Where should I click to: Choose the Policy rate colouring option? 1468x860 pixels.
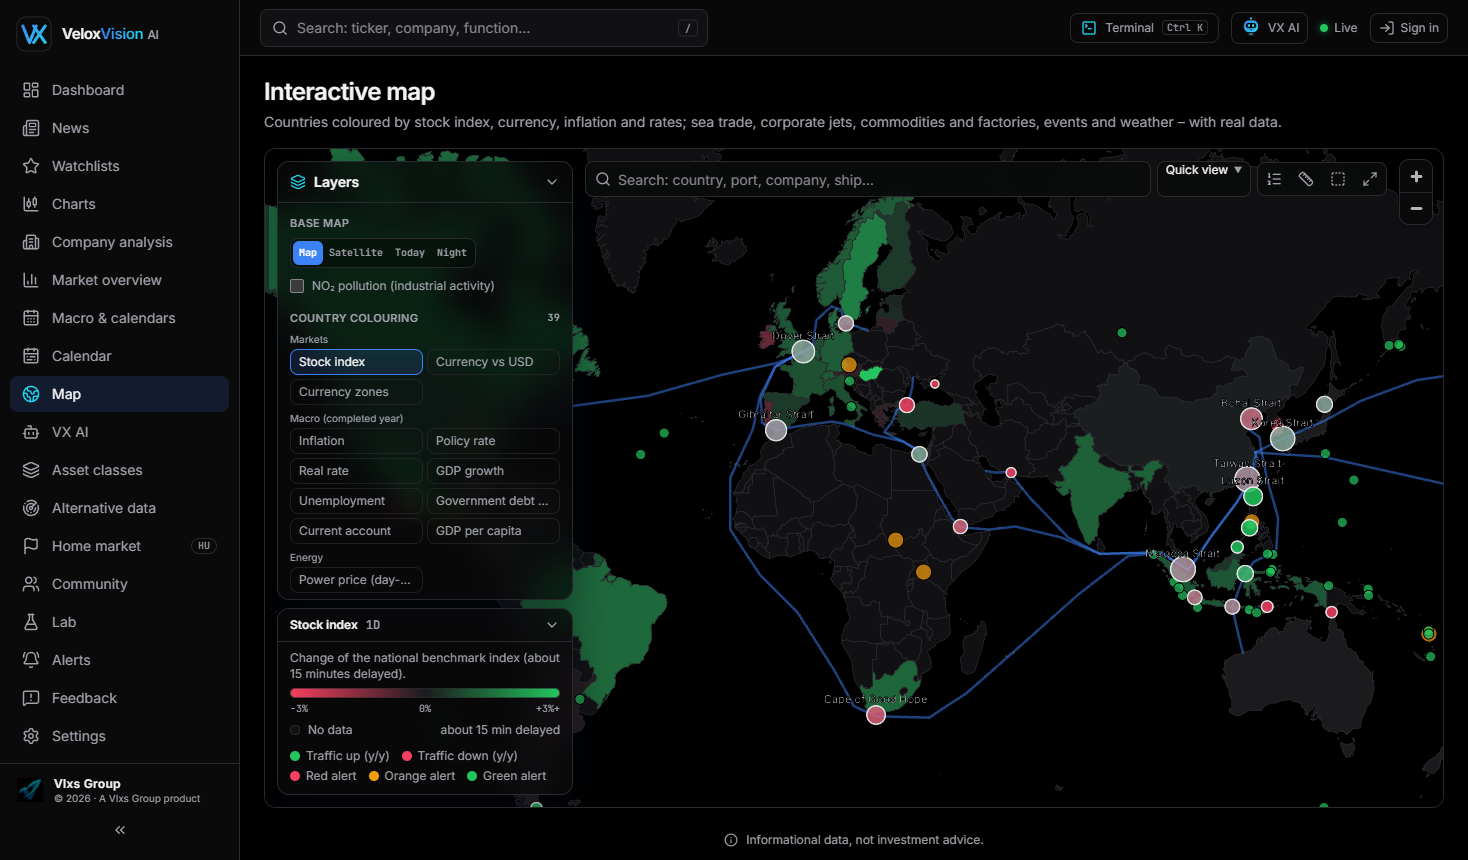click(493, 441)
